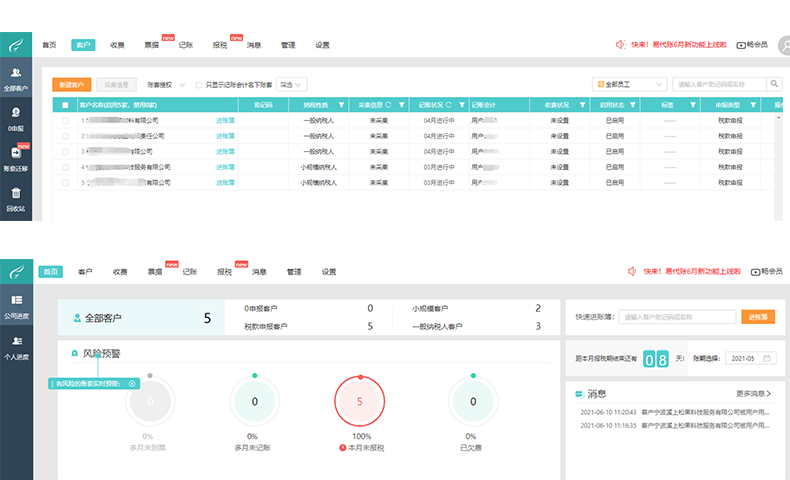The height and width of the screenshot is (480, 790).
Task: Expand the 筛选 dropdown
Action: 291,85
